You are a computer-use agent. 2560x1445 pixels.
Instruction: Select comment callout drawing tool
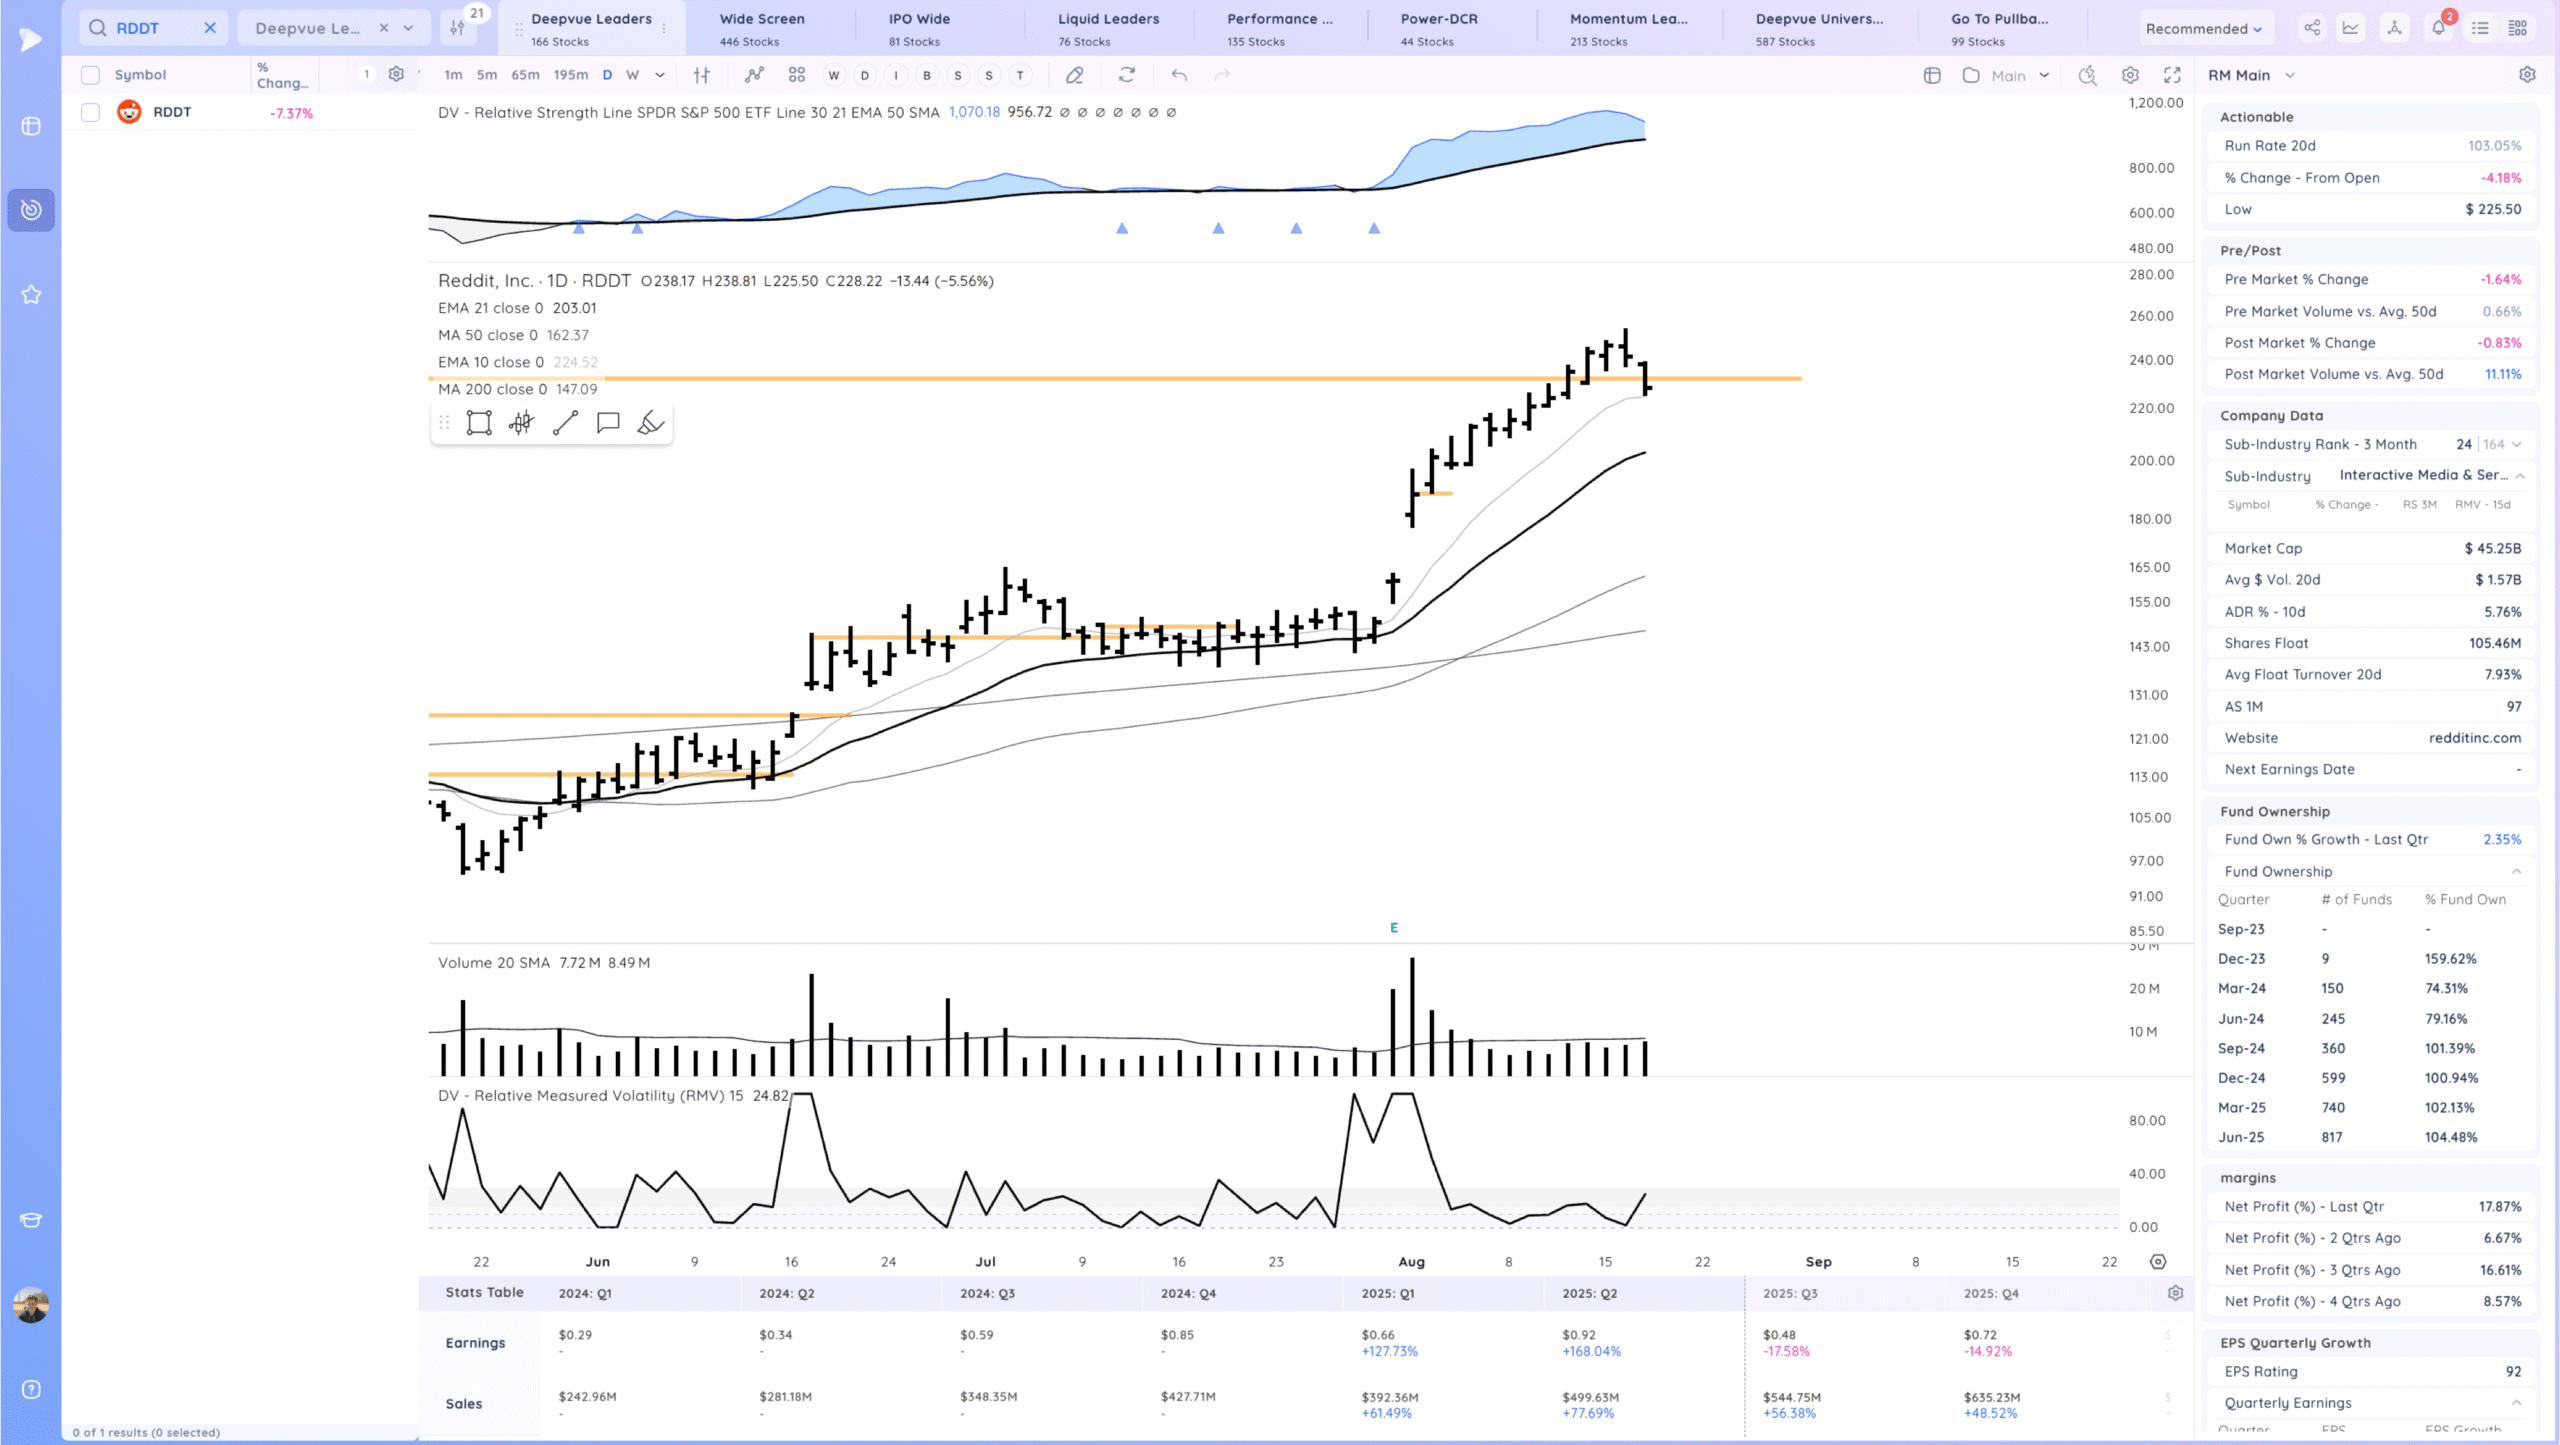(608, 423)
